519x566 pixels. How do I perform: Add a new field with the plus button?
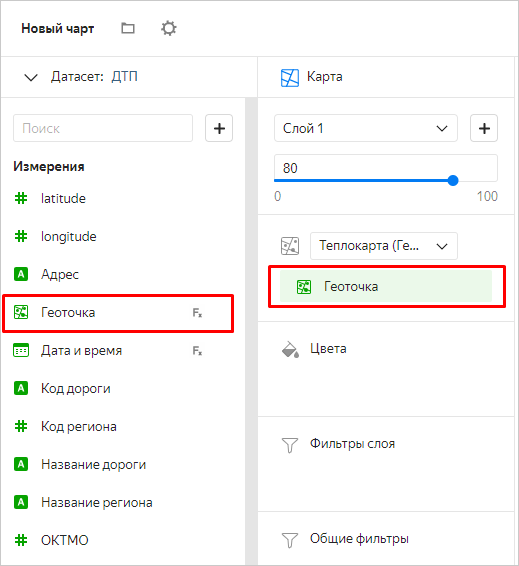(219, 128)
